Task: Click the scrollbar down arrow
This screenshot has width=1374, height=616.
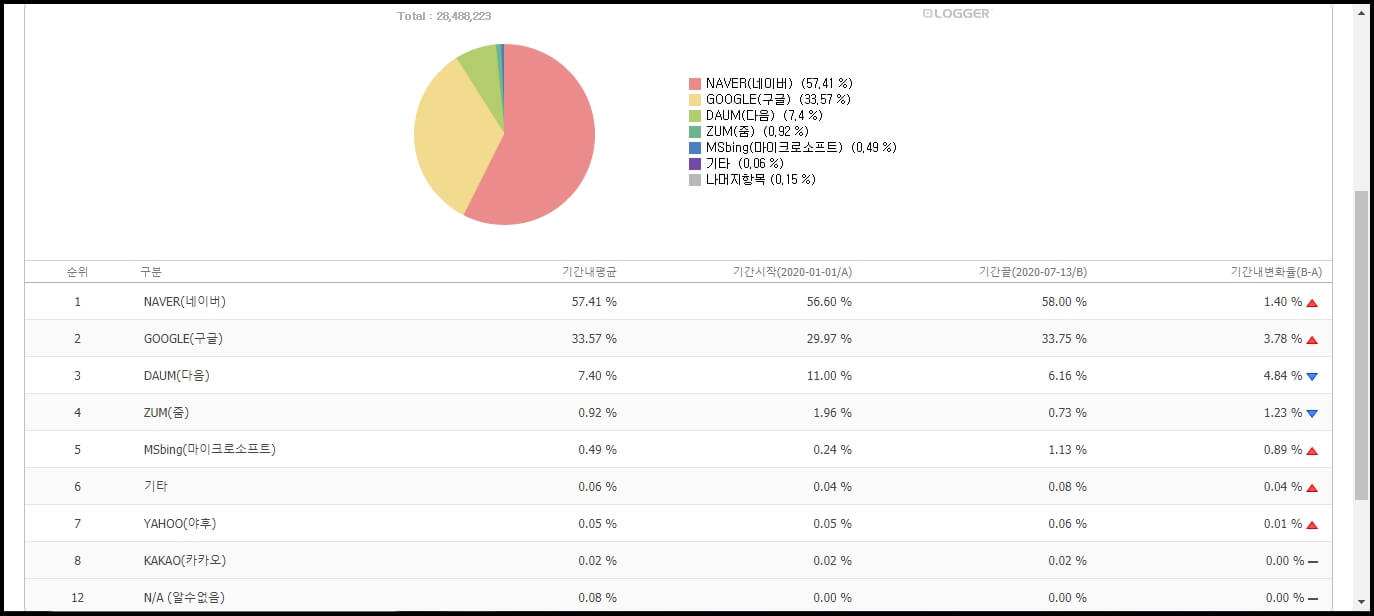Action: click(1361, 602)
